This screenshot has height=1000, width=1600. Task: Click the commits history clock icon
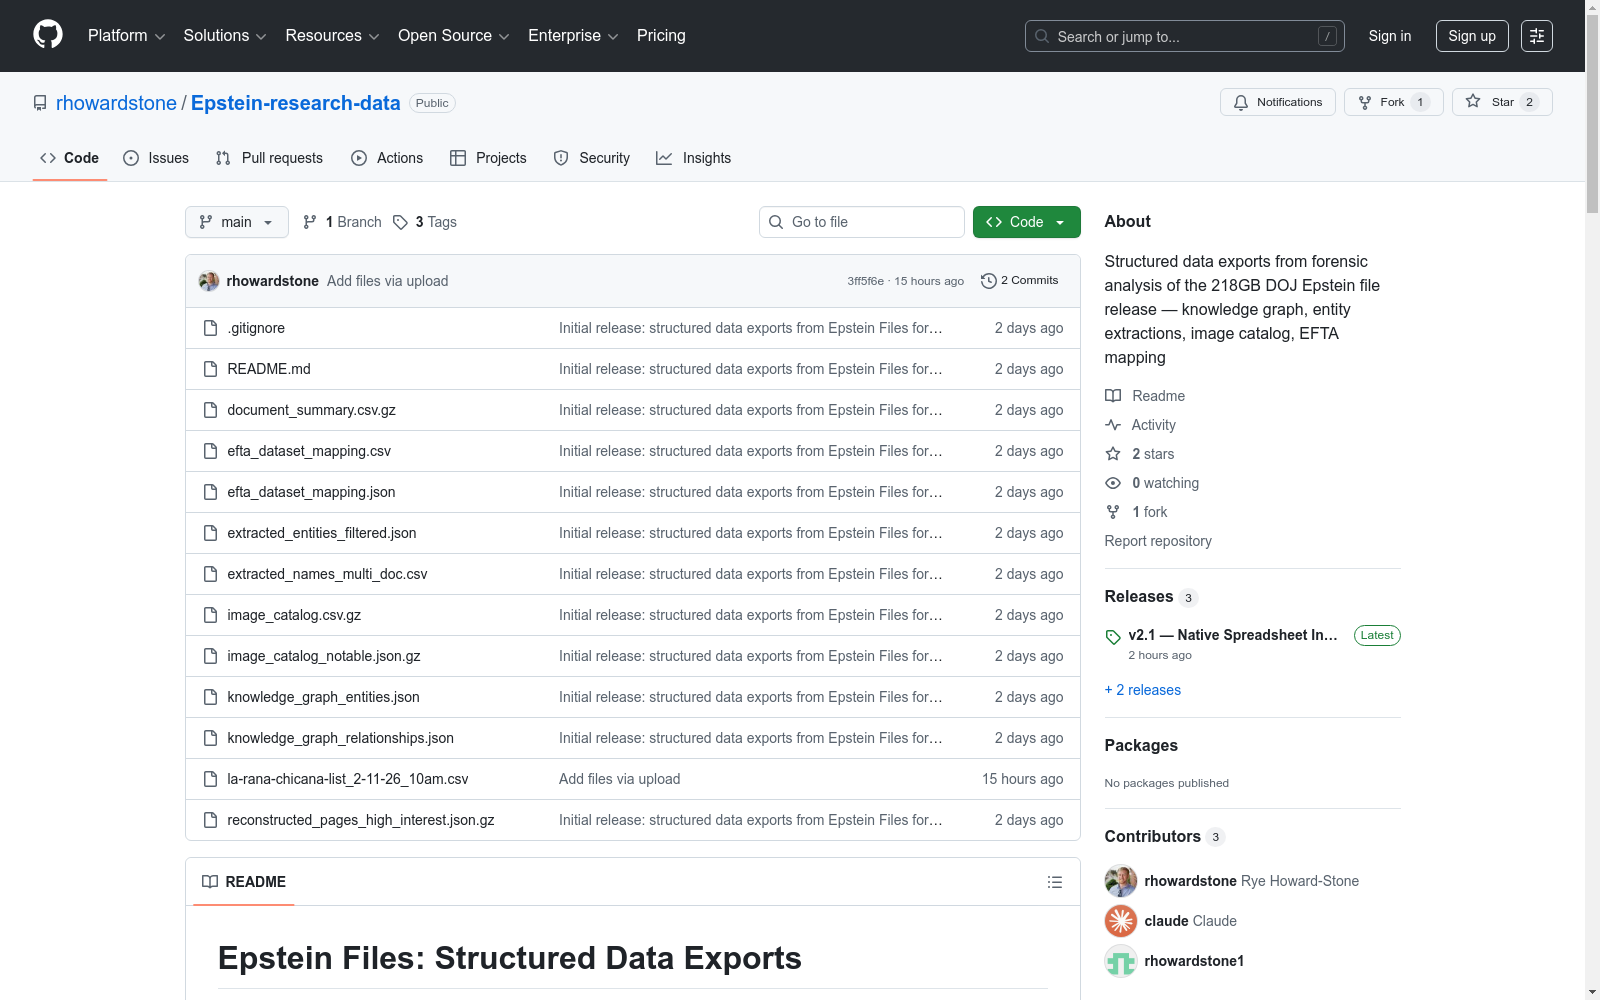click(989, 281)
